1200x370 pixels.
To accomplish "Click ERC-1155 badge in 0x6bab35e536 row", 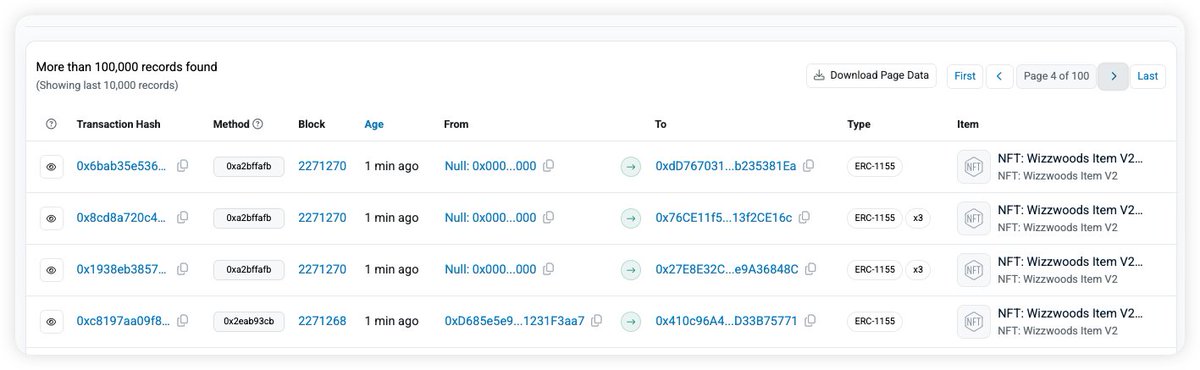I will click(x=874, y=166).
